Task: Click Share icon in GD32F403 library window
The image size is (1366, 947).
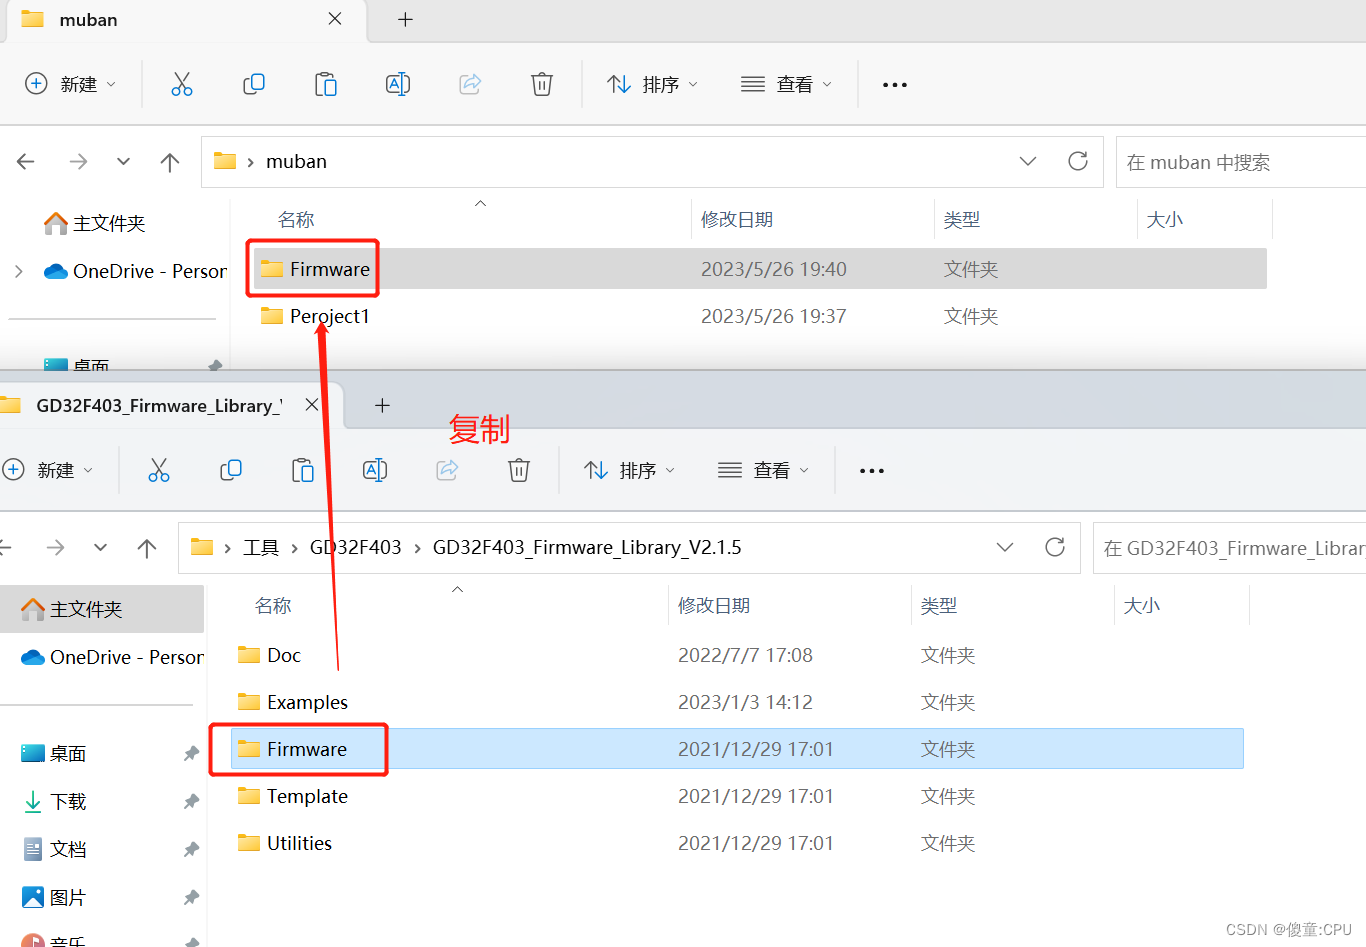Action: (x=447, y=470)
